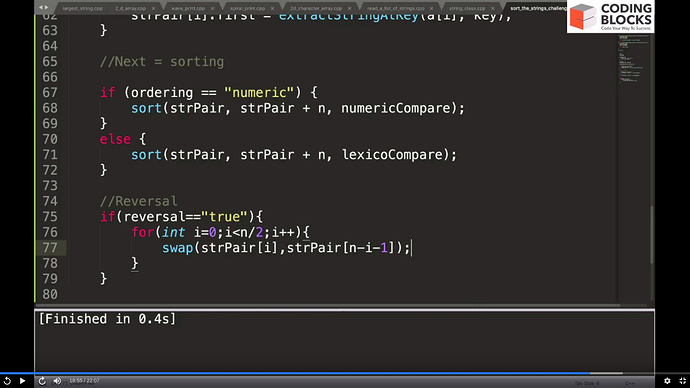The image size is (690, 388).
Task: Click the "//Reversal" comment
Action: [139, 201]
